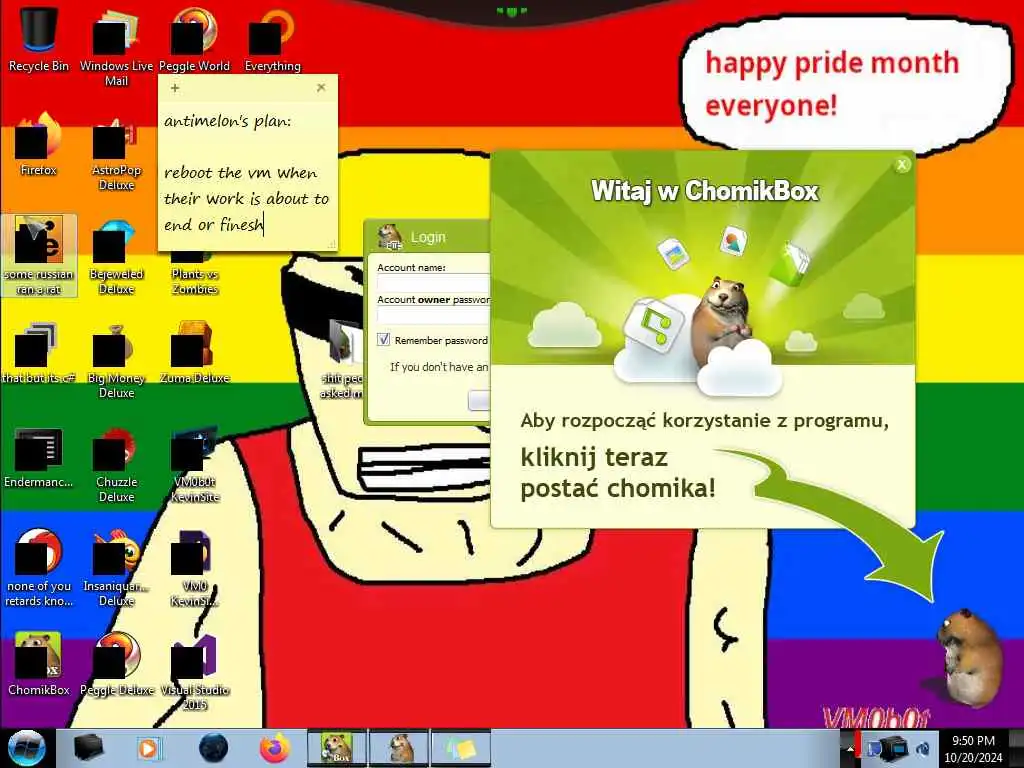This screenshot has height=768, width=1024.
Task: Launch Zuma Deluxe from the desktop
Action: [195, 353]
